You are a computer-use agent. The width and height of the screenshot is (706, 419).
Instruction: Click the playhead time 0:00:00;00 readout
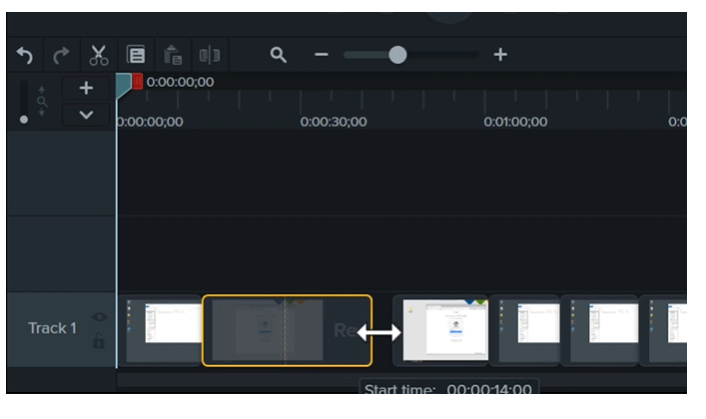click(180, 82)
